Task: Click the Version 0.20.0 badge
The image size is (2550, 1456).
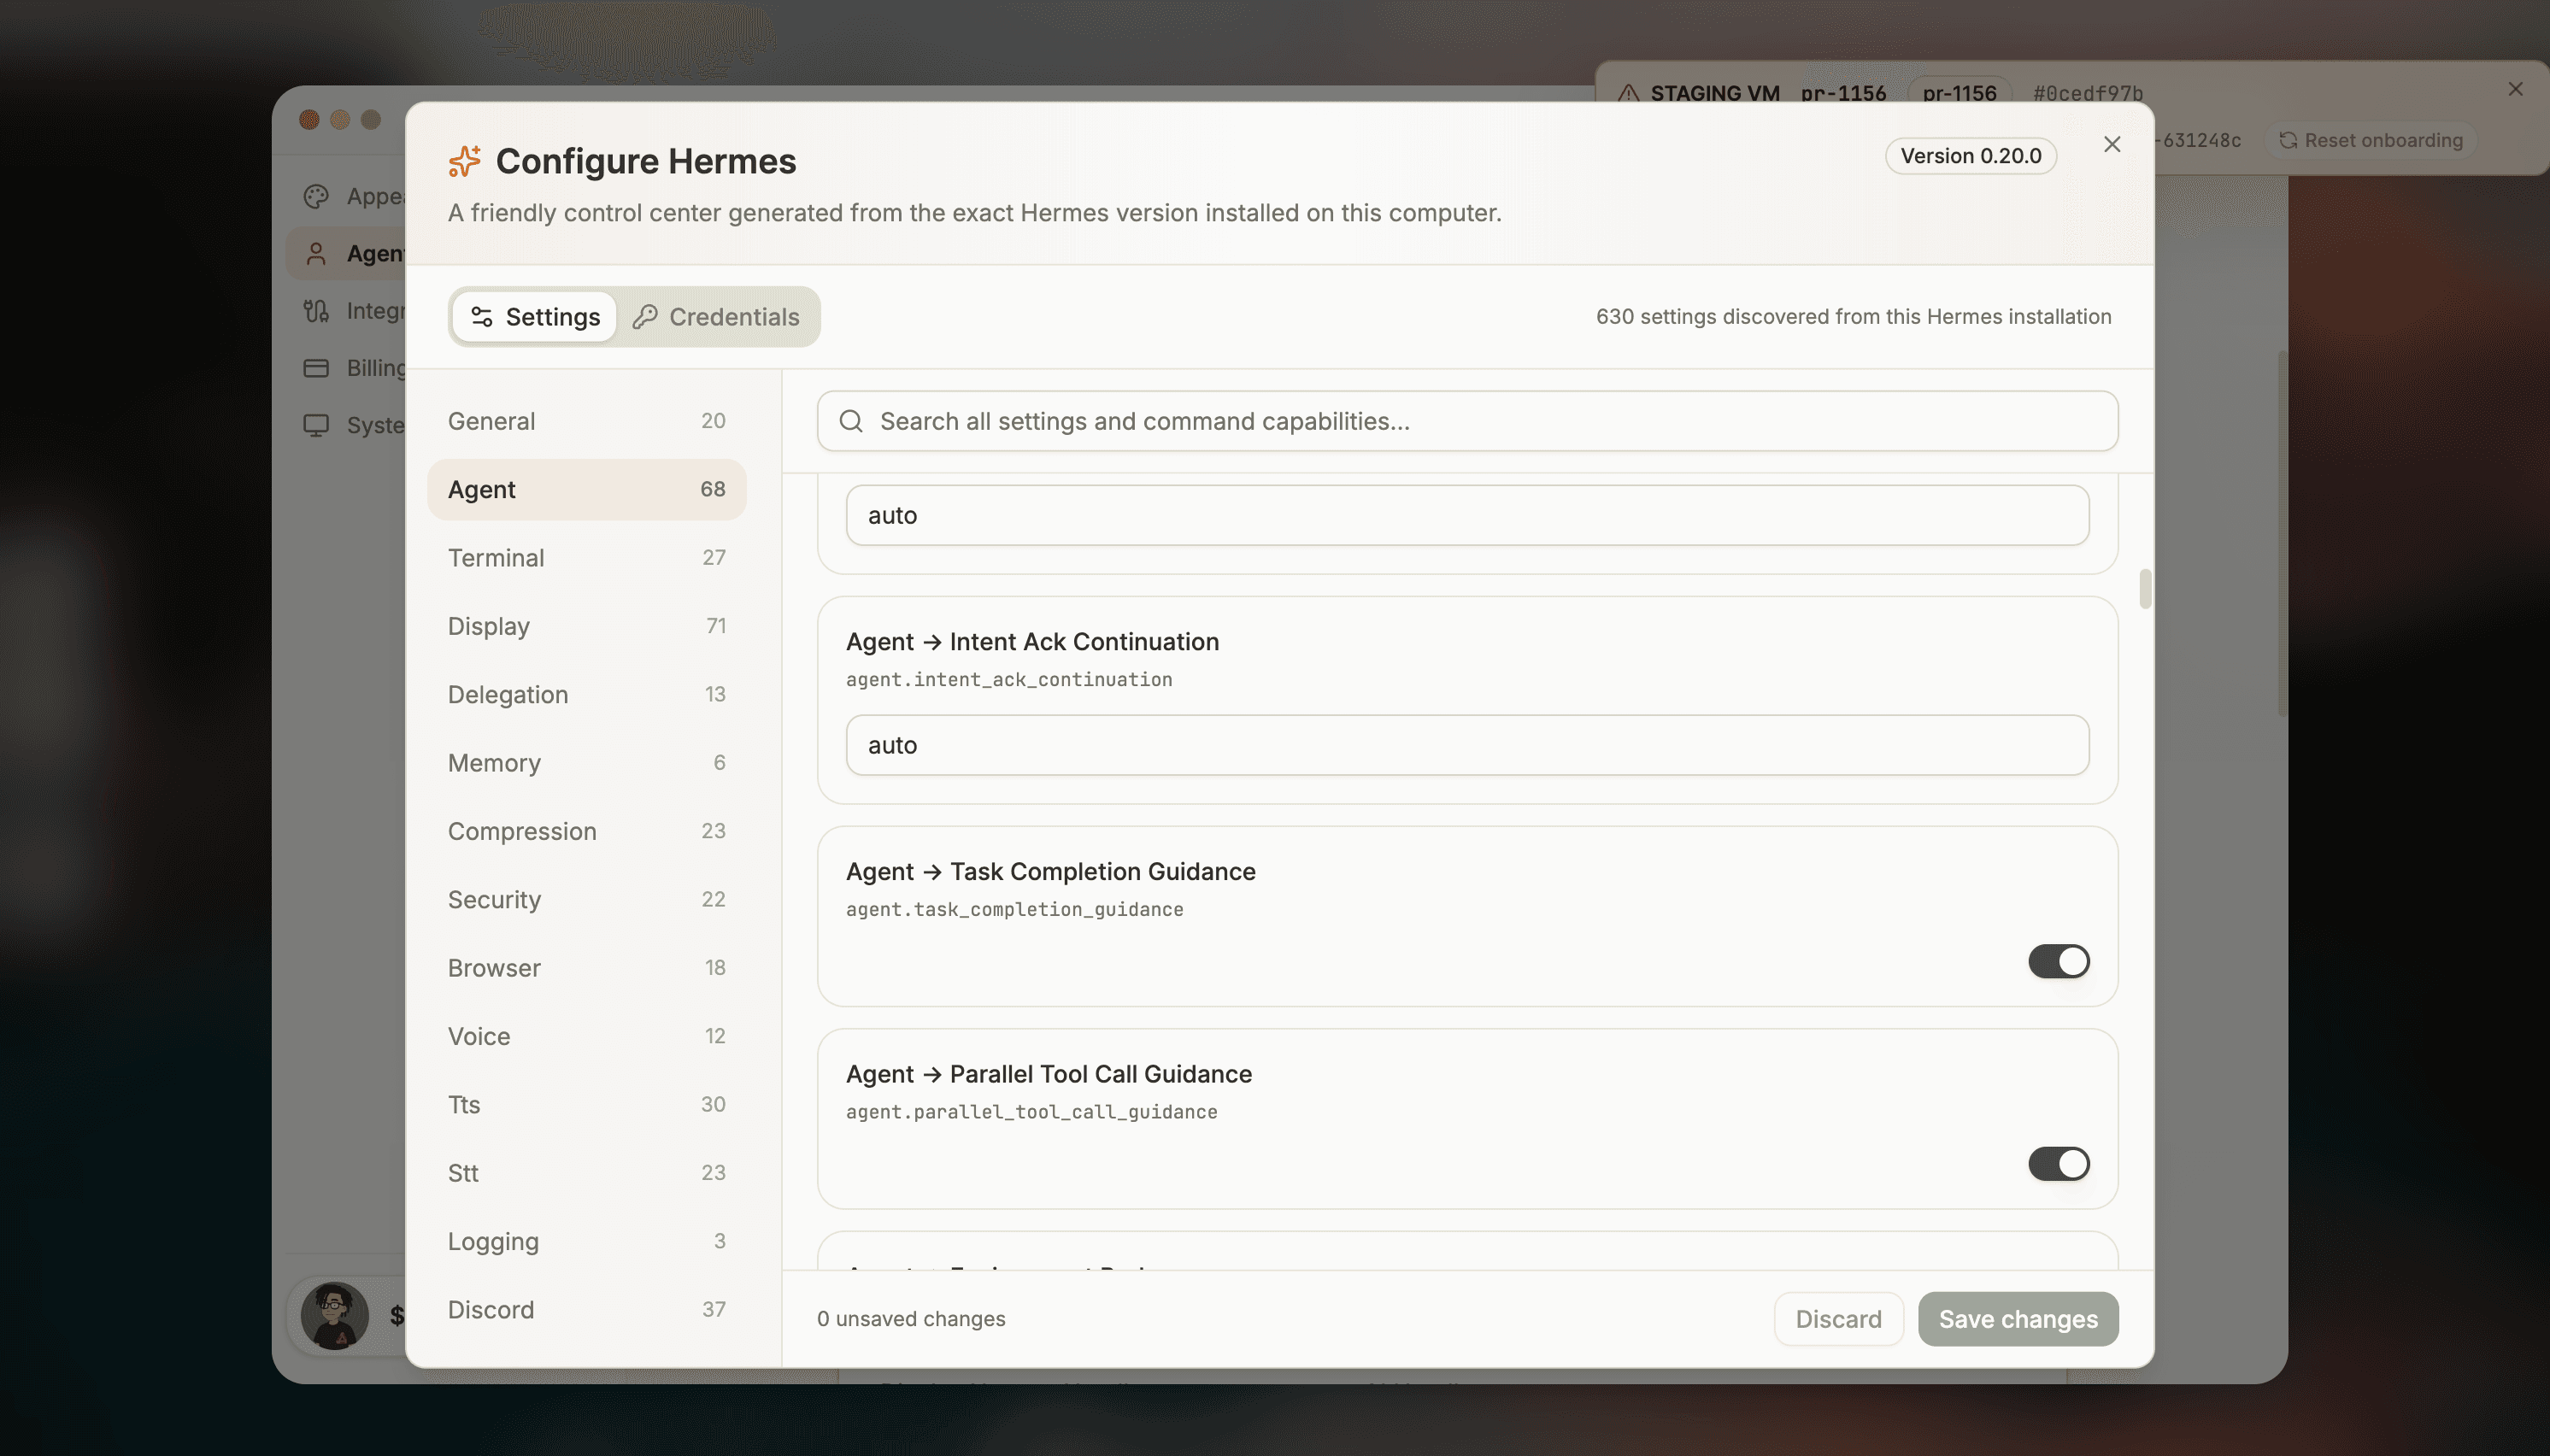Action: pos(1970,156)
